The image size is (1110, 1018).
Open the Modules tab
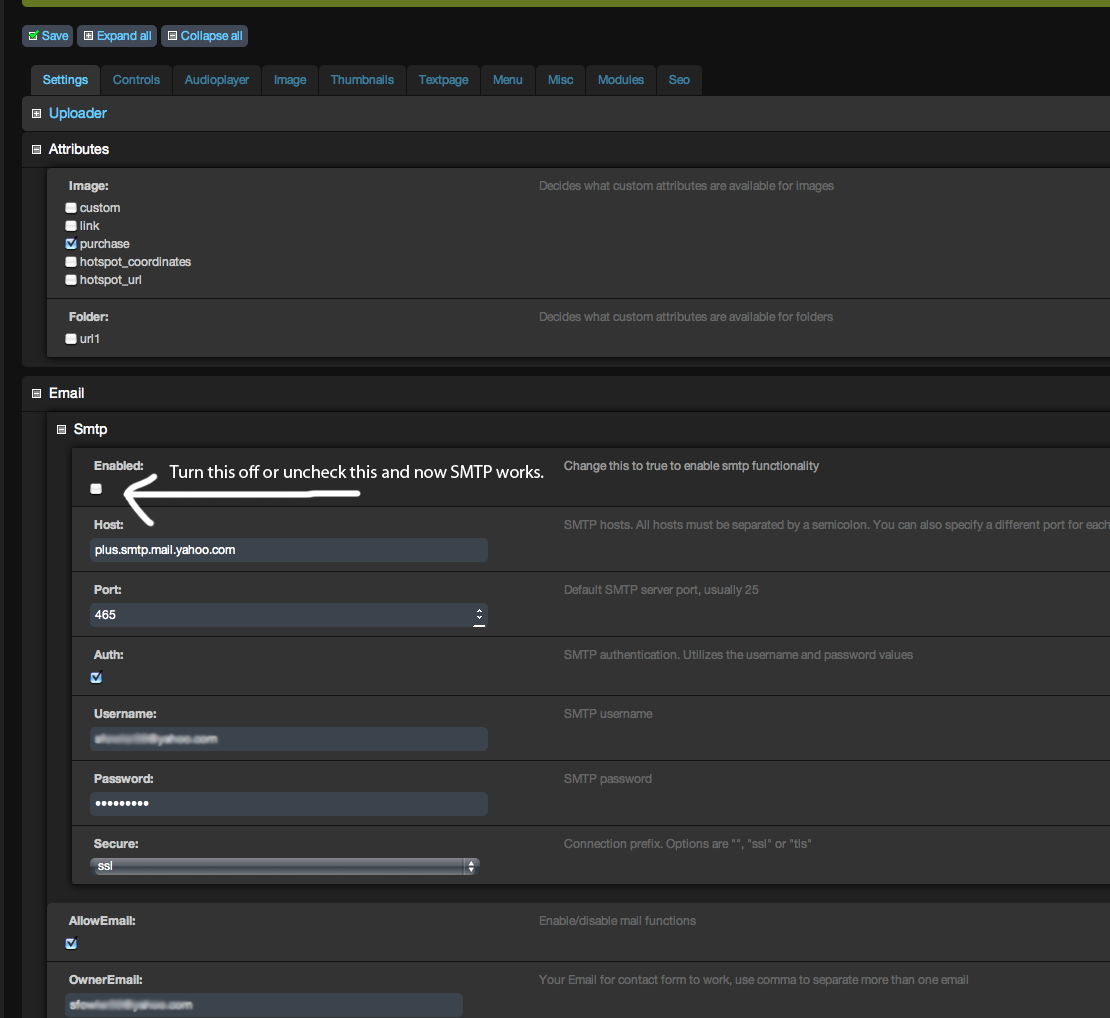pyautogui.click(x=621, y=80)
